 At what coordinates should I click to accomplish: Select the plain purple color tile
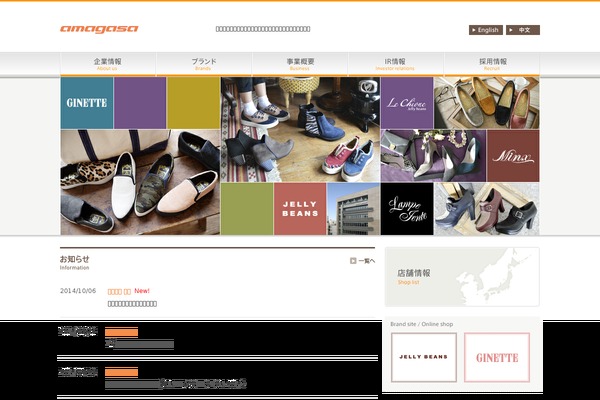point(140,103)
